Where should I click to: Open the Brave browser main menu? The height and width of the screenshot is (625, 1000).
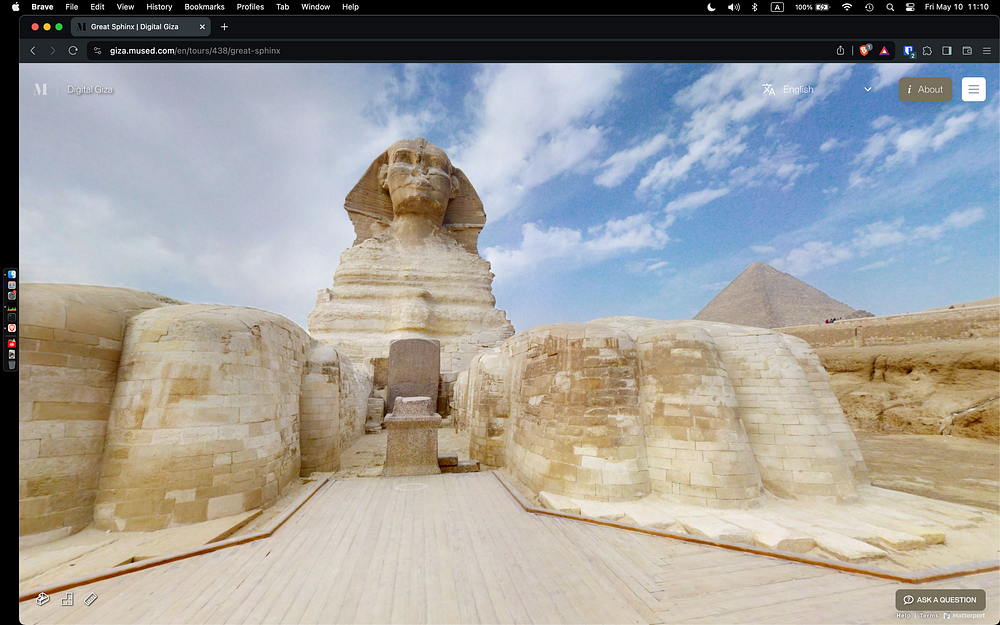pos(986,50)
